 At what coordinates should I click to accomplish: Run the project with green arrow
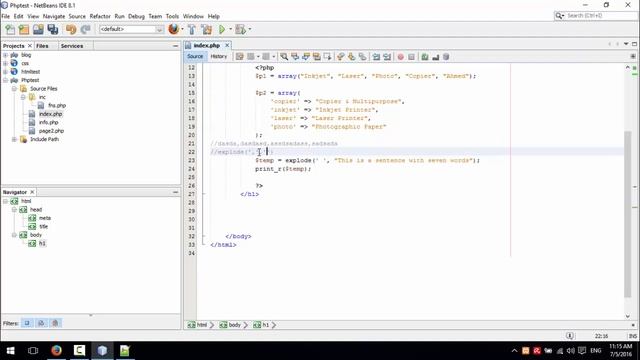click(222, 29)
